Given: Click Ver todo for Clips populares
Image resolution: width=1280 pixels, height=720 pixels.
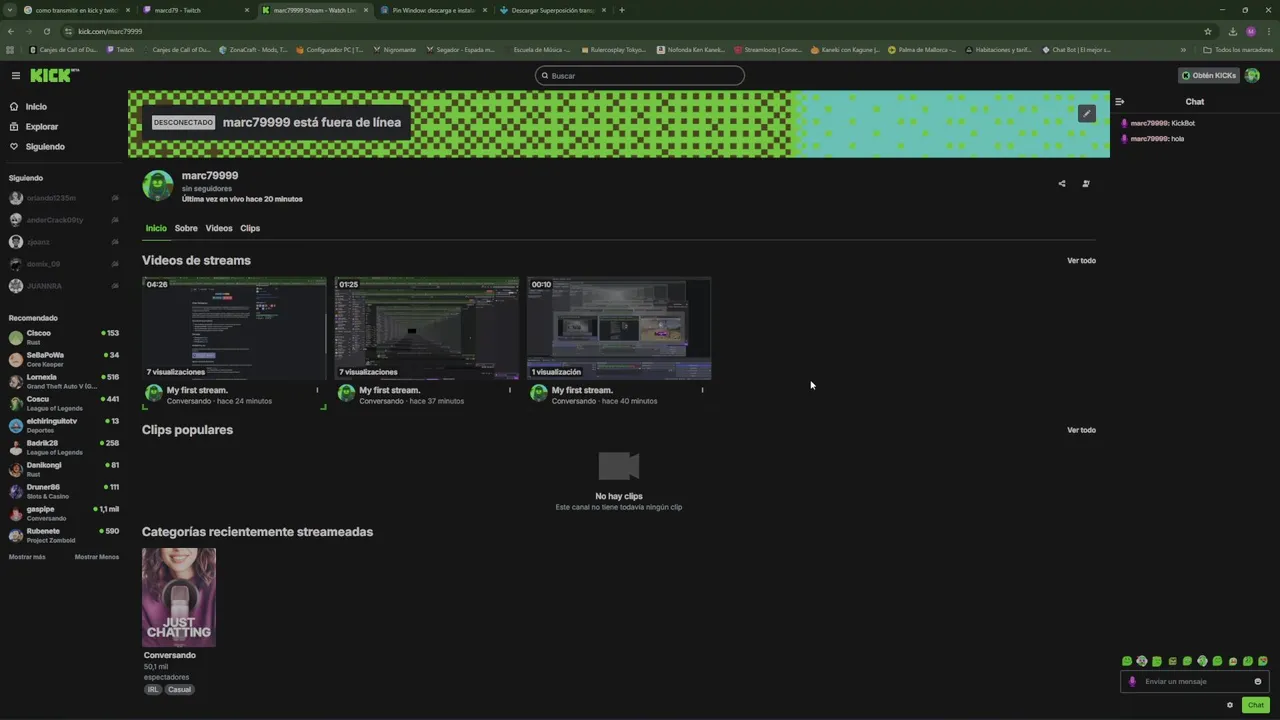Looking at the screenshot, I should pos(1081,430).
